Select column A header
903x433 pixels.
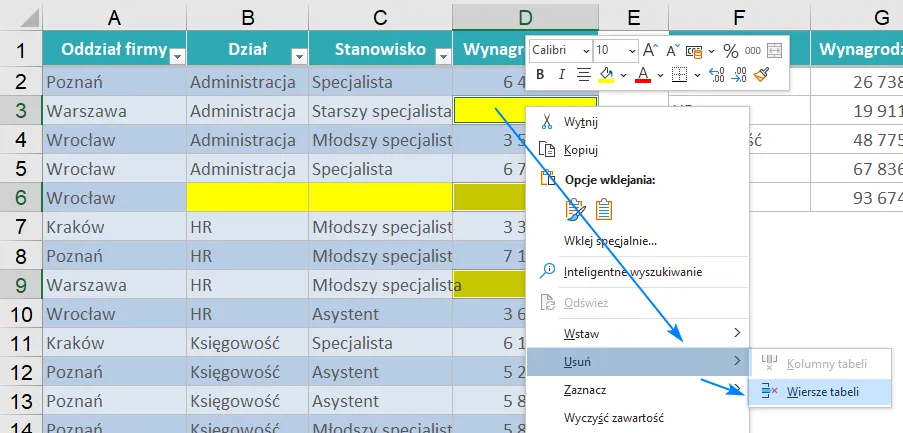[x=115, y=18]
